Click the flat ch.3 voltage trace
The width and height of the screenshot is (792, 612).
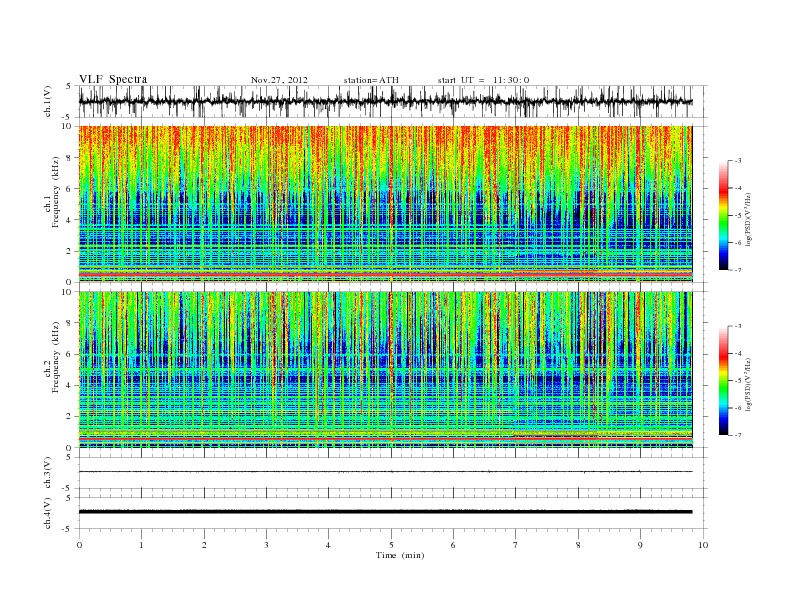click(x=385, y=472)
